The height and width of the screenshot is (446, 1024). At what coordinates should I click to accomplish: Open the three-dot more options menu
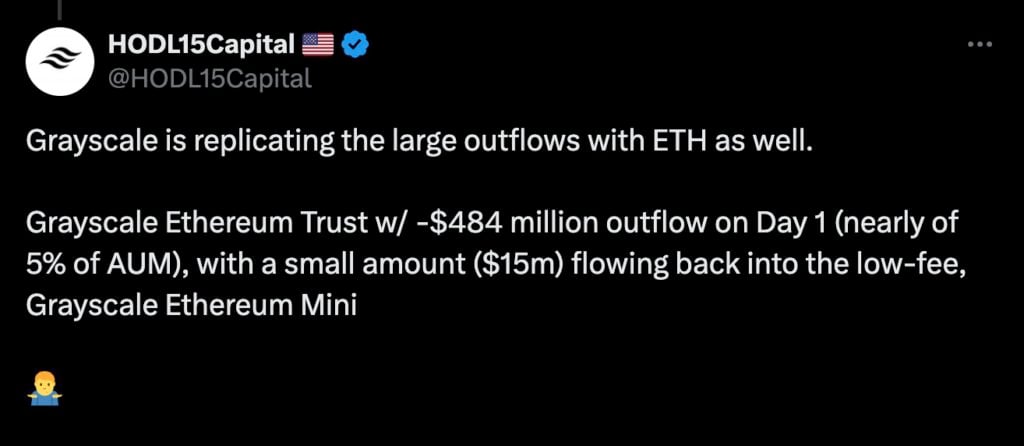pos(979,44)
